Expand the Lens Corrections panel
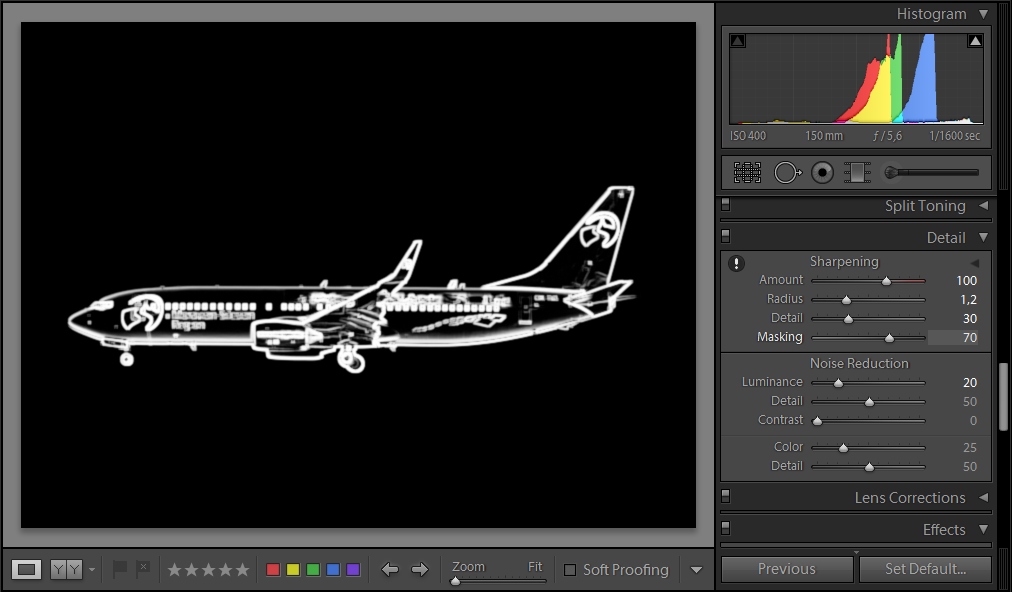 (983, 497)
